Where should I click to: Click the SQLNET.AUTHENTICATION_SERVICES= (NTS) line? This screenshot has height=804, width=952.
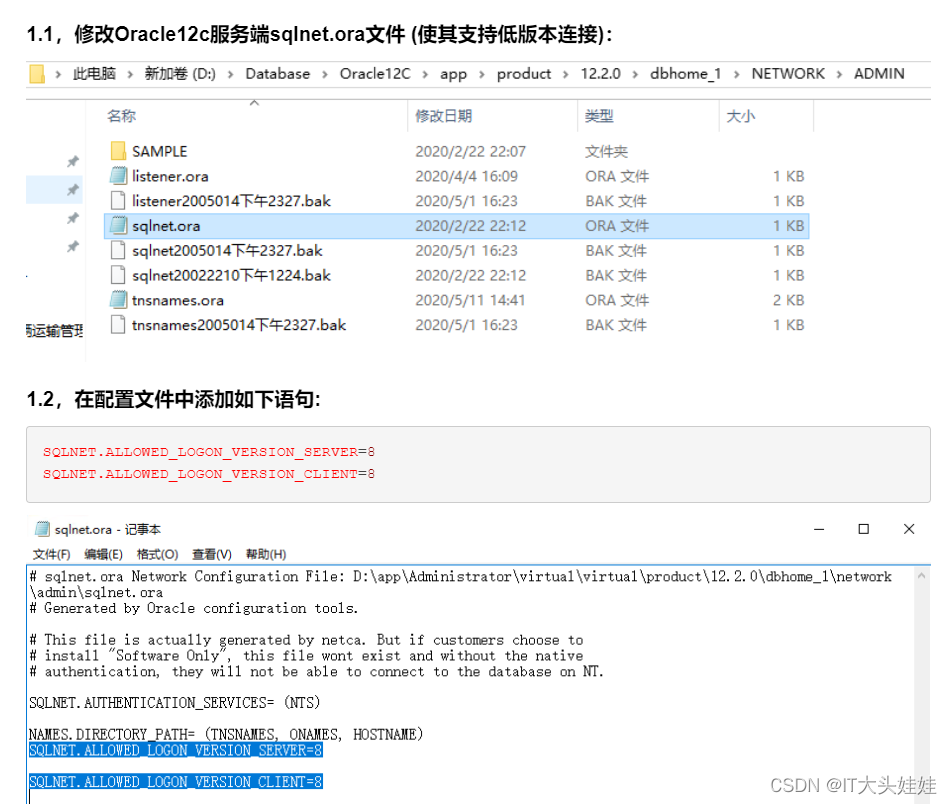point(174,703)
